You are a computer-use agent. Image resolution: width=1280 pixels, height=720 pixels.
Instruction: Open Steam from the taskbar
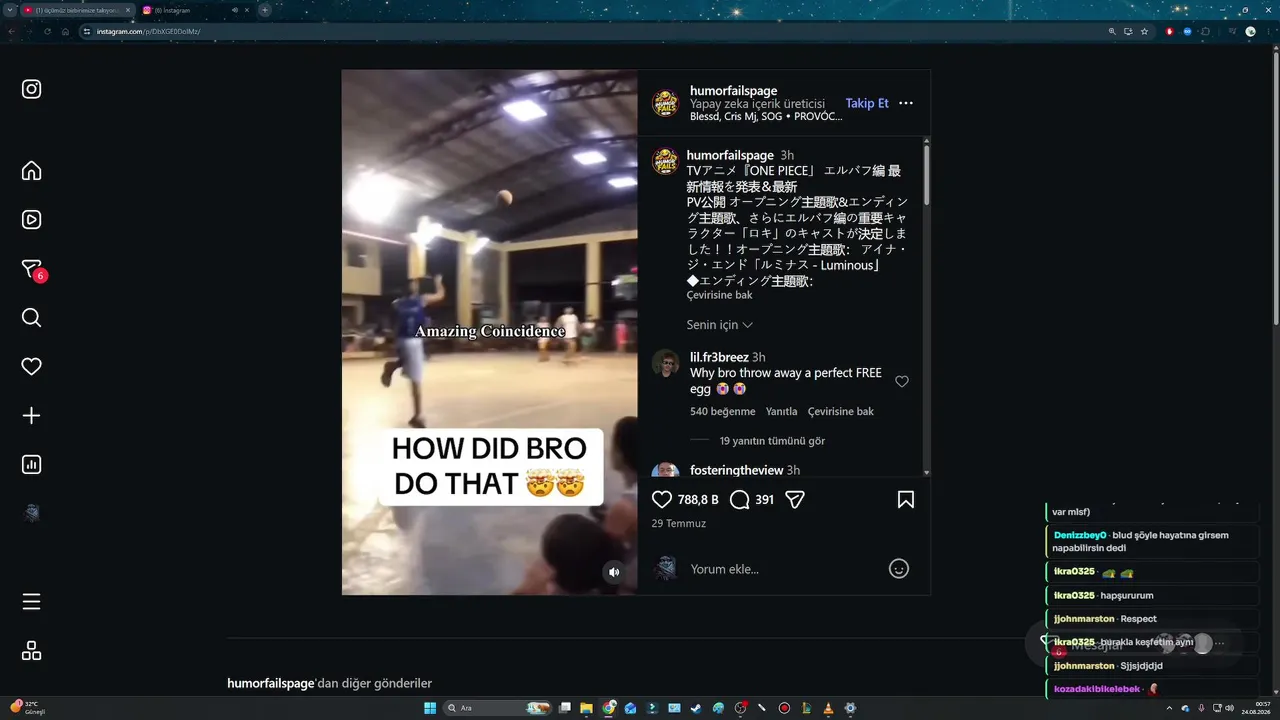pos(697,708)
